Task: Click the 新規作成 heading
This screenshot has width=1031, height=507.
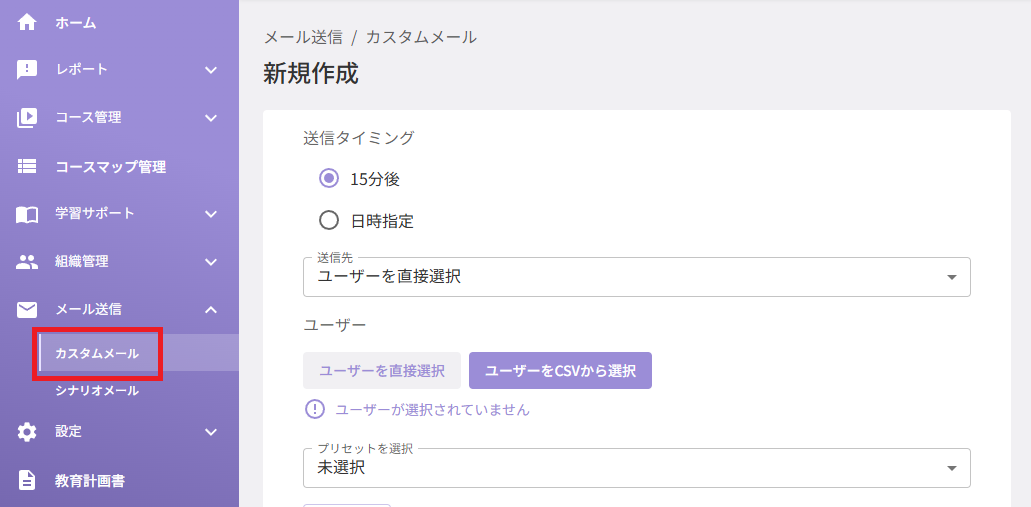Action: click(x=311, y=74)
